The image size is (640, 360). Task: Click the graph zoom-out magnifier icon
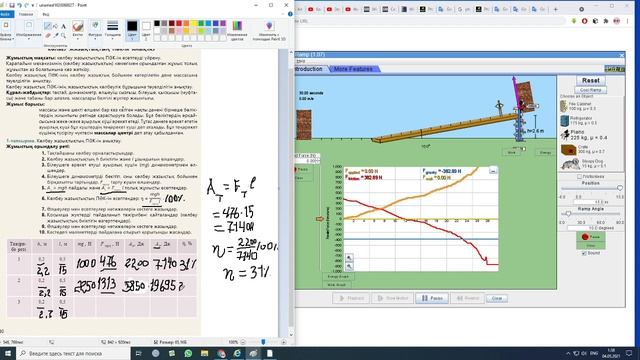point(349,266)
